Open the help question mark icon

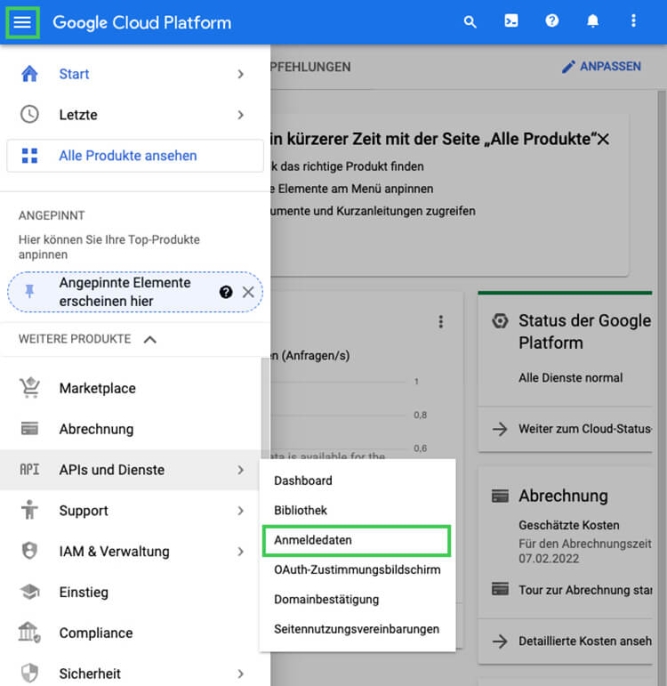coord(552,21)
